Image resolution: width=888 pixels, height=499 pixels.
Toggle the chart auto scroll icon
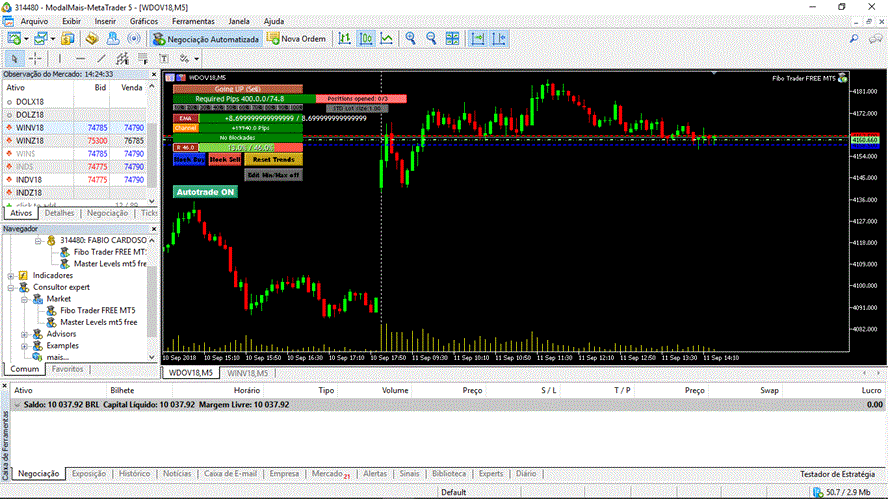tap(477, 39)
